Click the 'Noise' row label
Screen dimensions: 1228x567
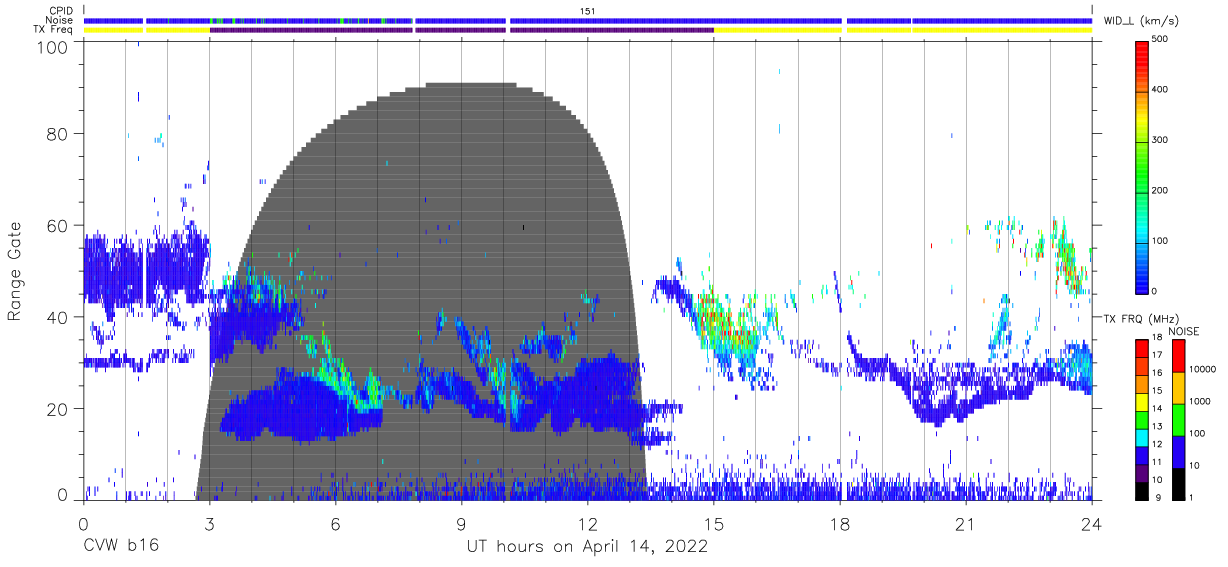coord(60,20)
